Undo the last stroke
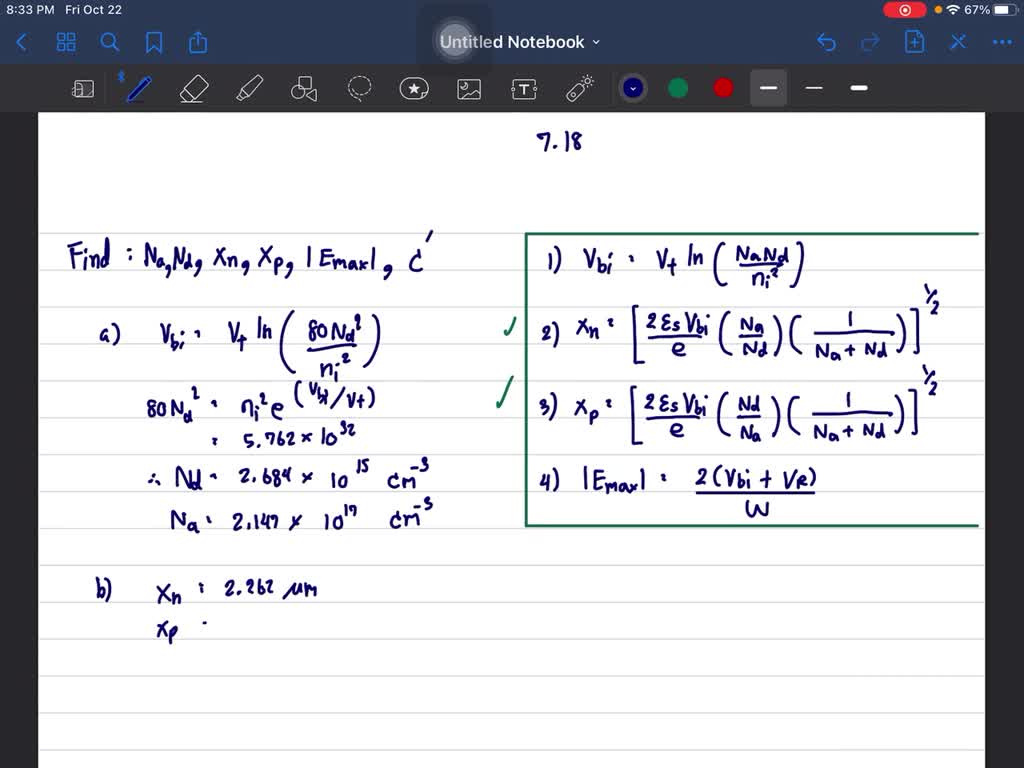Image resolution: width=1024 pixels, height=768 pixels. pos(826,42)
